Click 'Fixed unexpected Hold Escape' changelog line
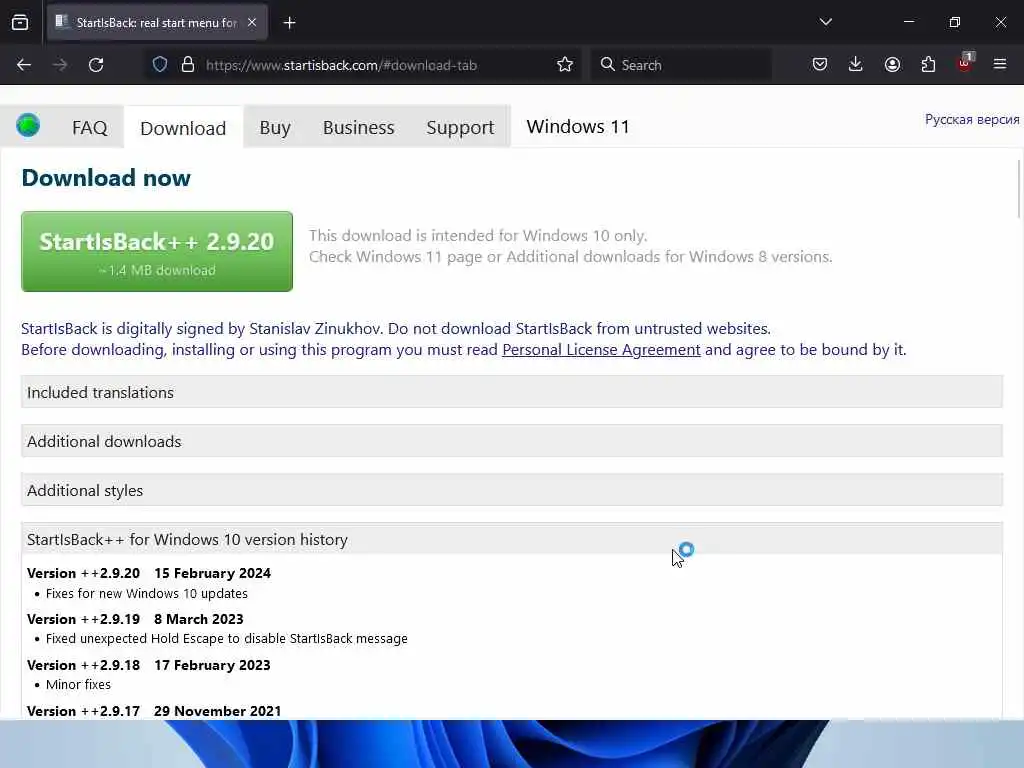 (227, 639)
